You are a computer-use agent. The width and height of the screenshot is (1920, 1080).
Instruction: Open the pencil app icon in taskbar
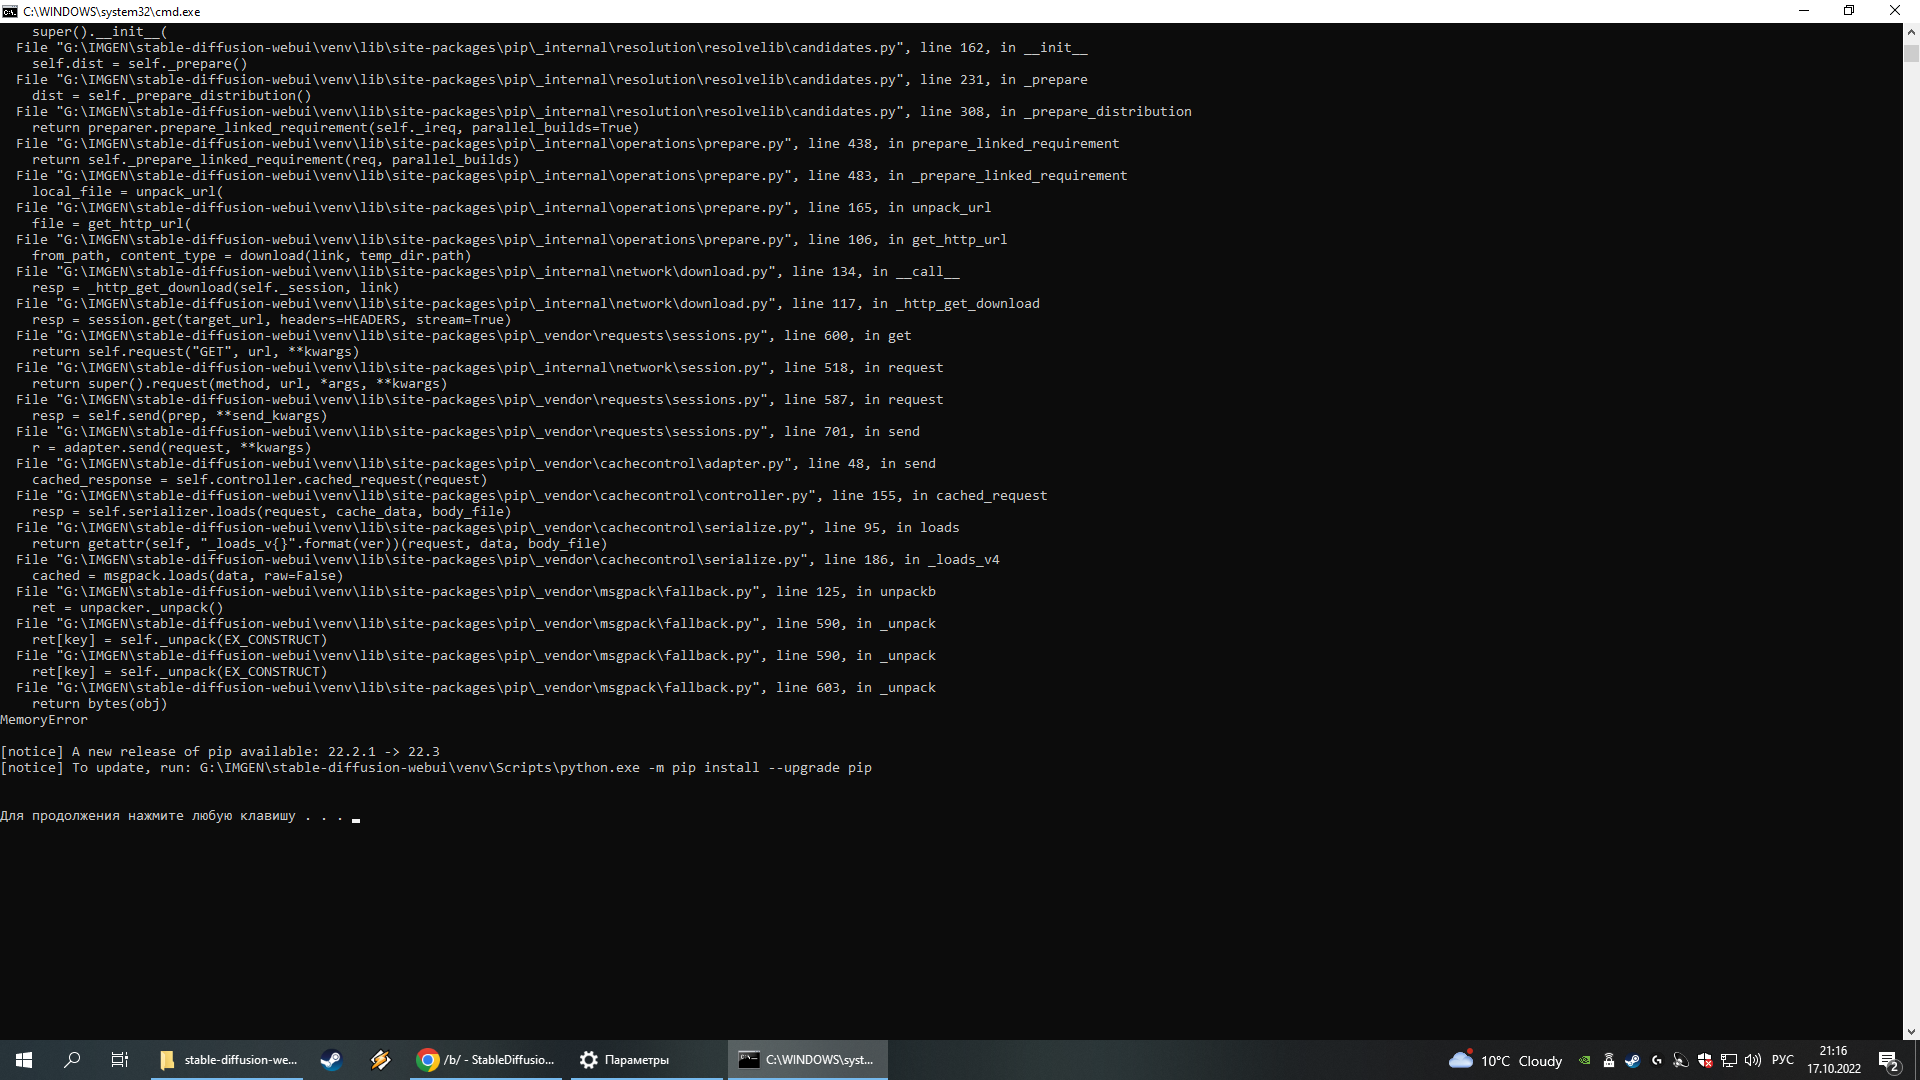pyautogui.click(x=380, y=1060)
